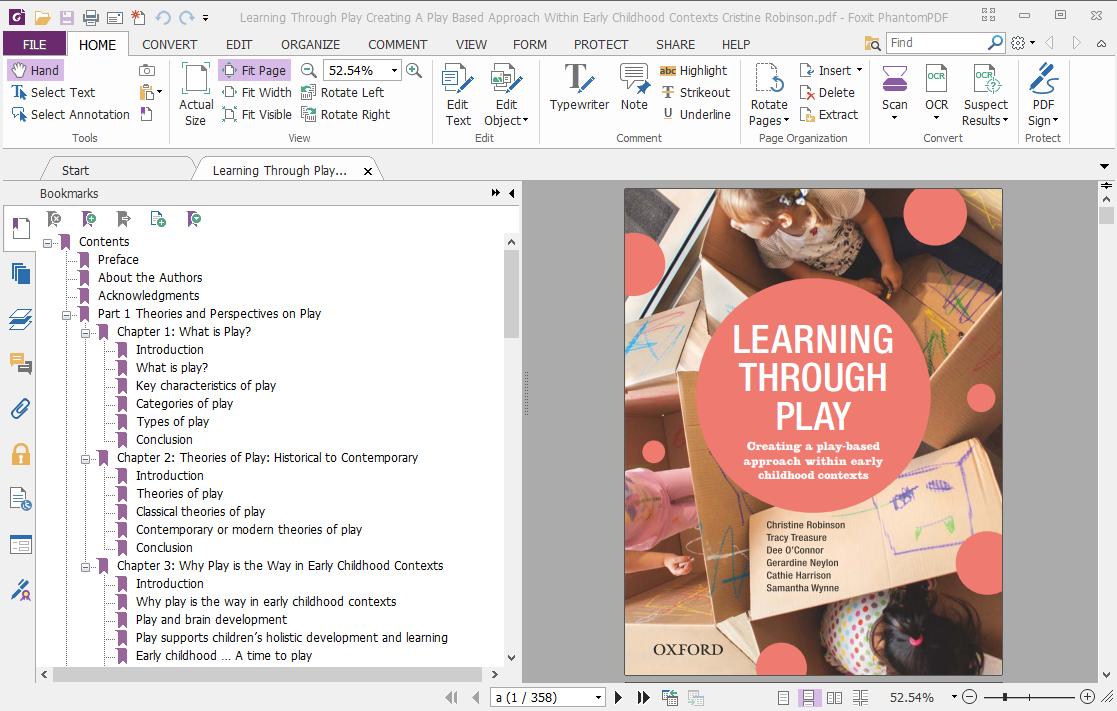Click the Snapshot camera icon
The width and height of the screenshot is (1117, 711).
tap(147, 70)
